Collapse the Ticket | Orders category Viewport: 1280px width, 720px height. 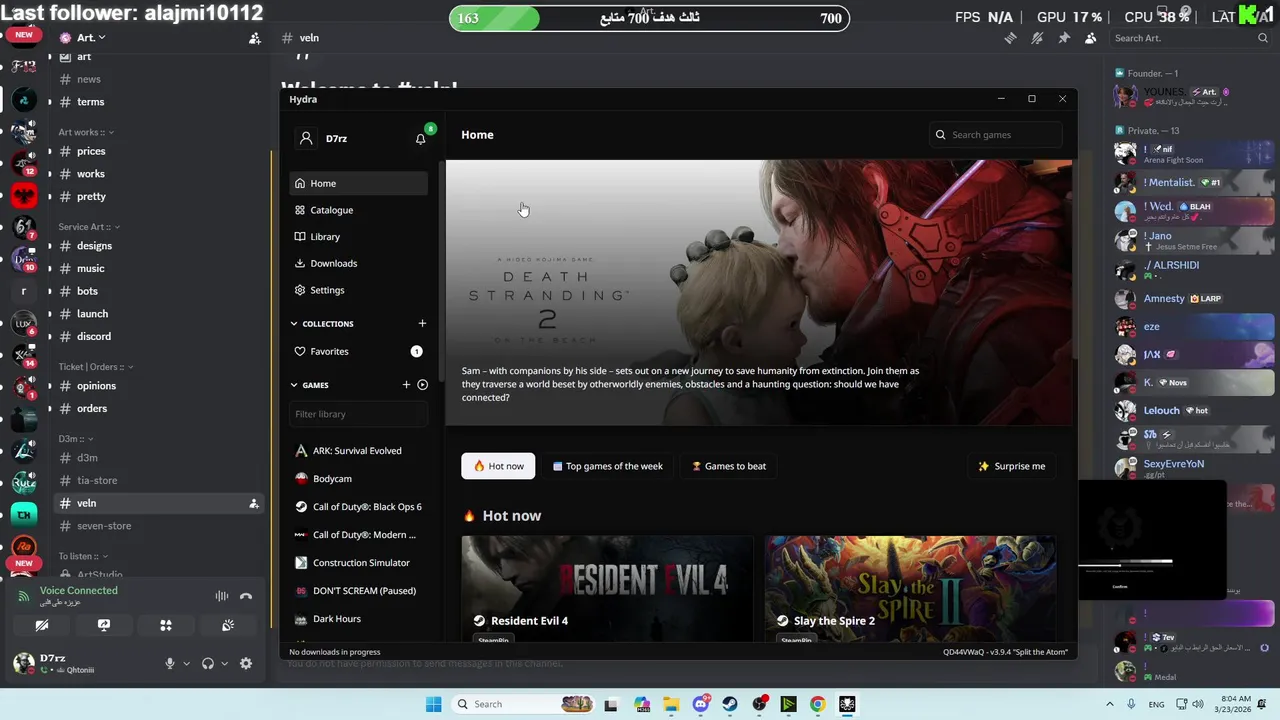pyautogui.click(x=95, y=367)
